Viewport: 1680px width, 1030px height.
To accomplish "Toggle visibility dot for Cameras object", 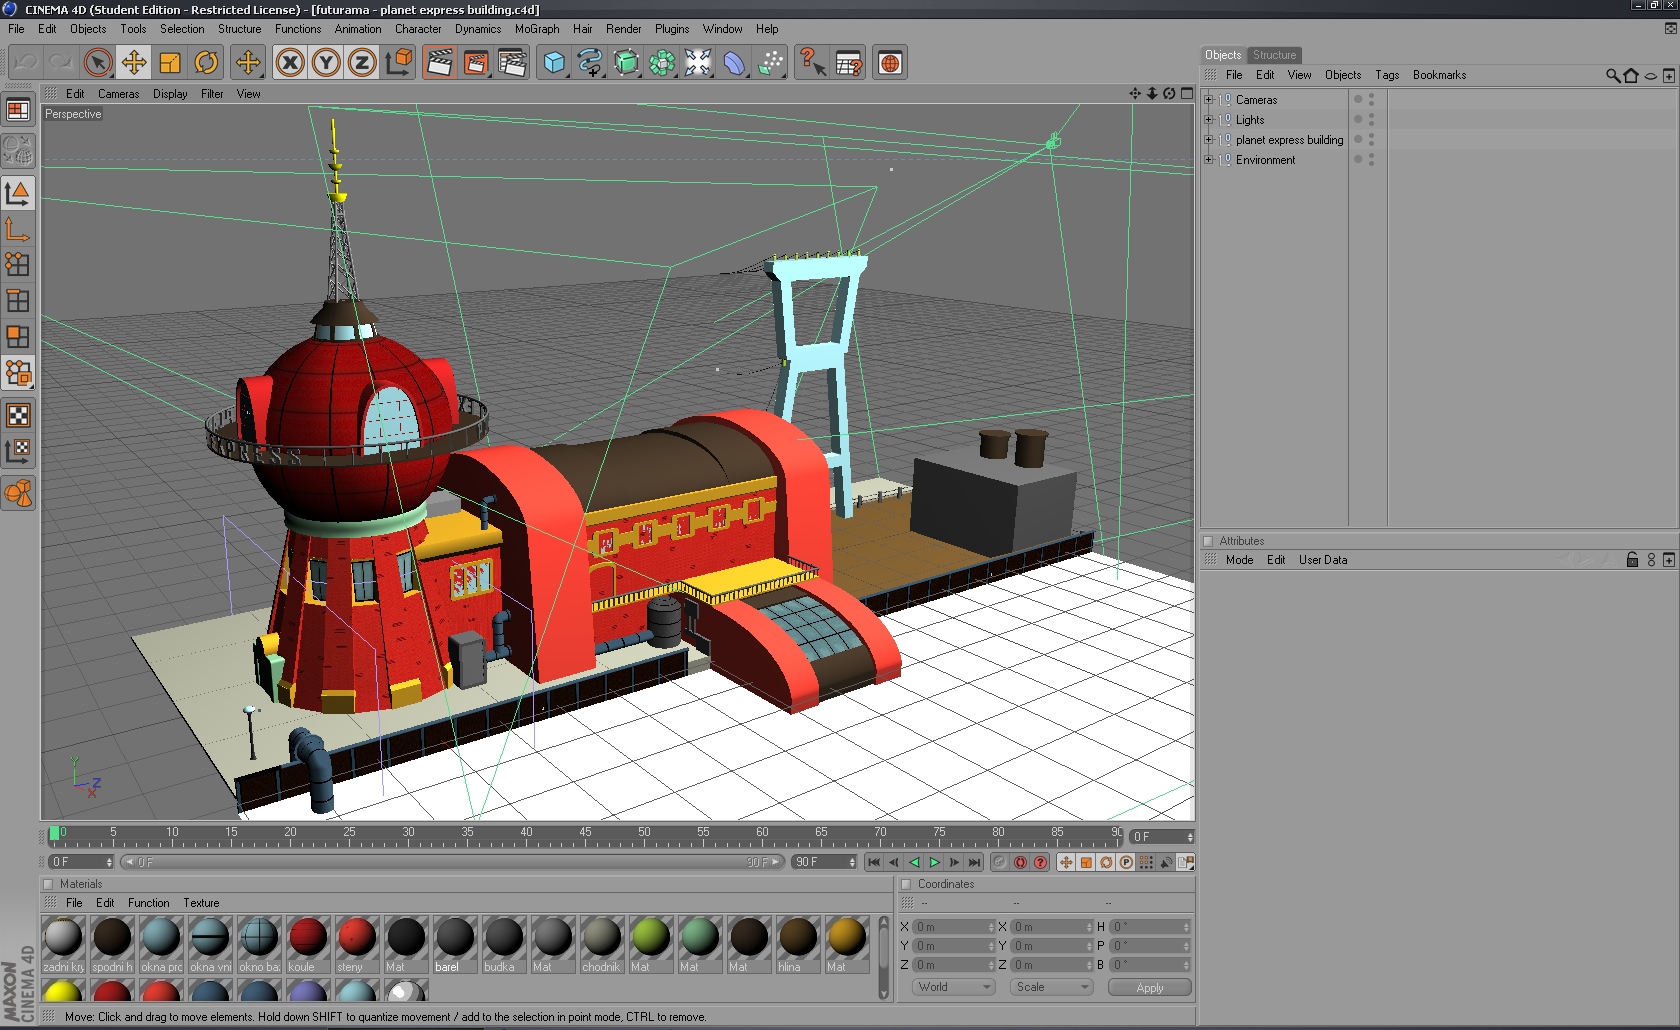I will point(1358,99).
